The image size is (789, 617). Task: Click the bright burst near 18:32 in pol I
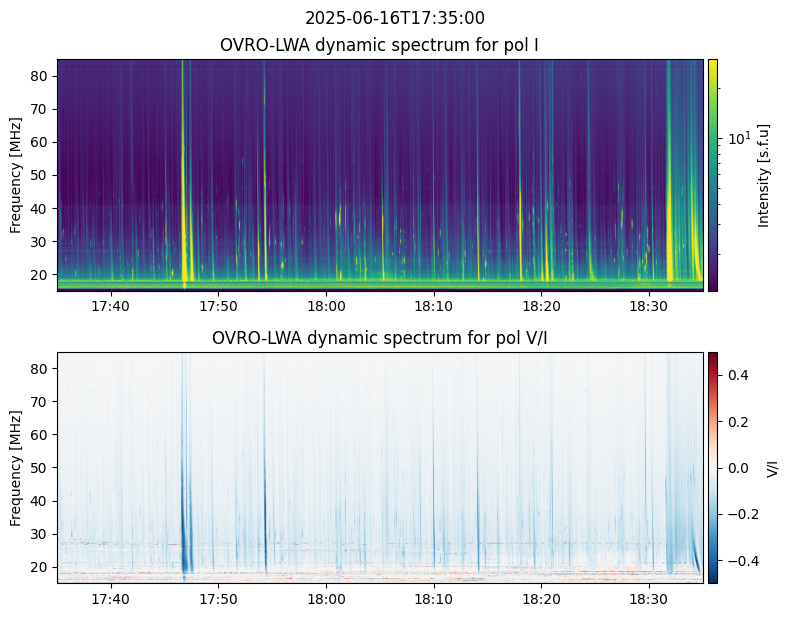tap(670, 200)
